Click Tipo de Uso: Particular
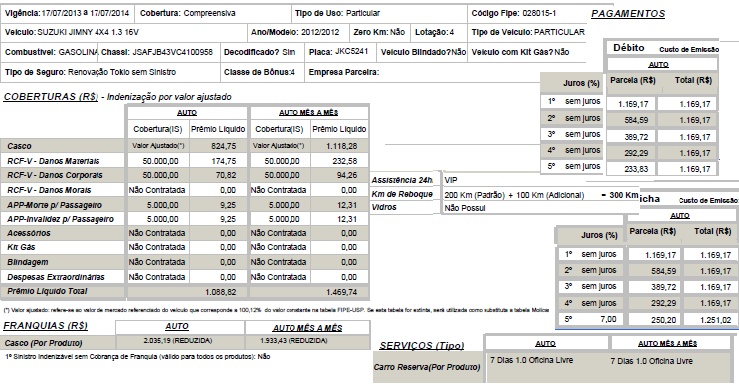Image resolution: width=739 pixels, height=384 pixels. [x=337, y=13]
